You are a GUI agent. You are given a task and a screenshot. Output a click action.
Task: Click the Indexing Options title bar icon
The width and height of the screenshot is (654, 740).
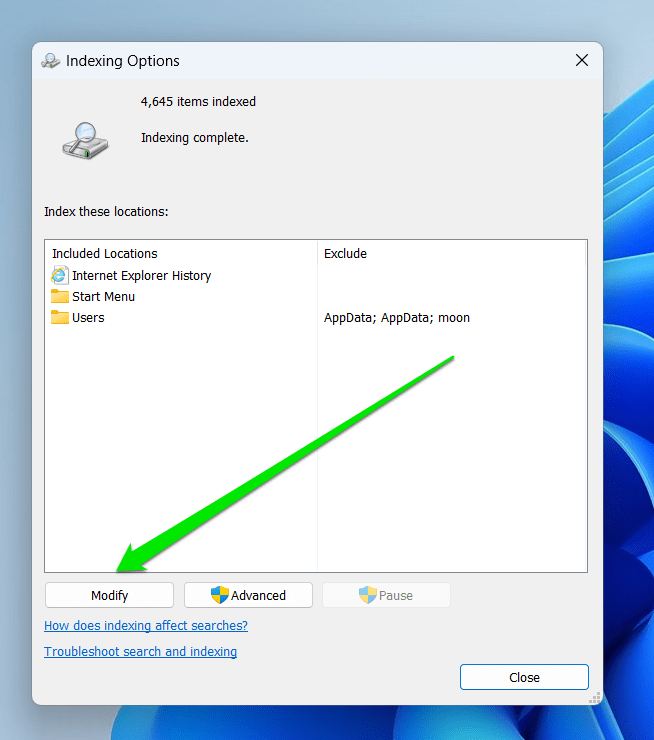(50, 61)
